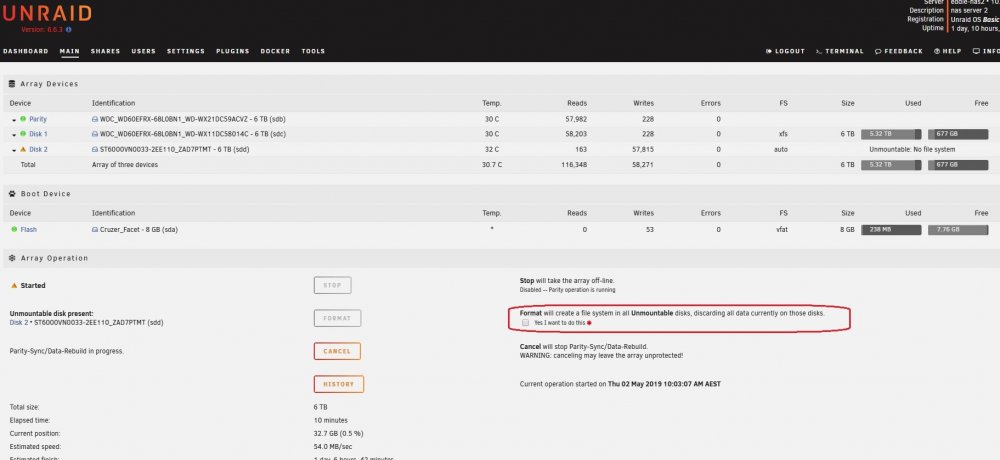This screenshot has height=460, width=1000.
Task: Click Disk 2 orange warning indicator
Action: 23,149
